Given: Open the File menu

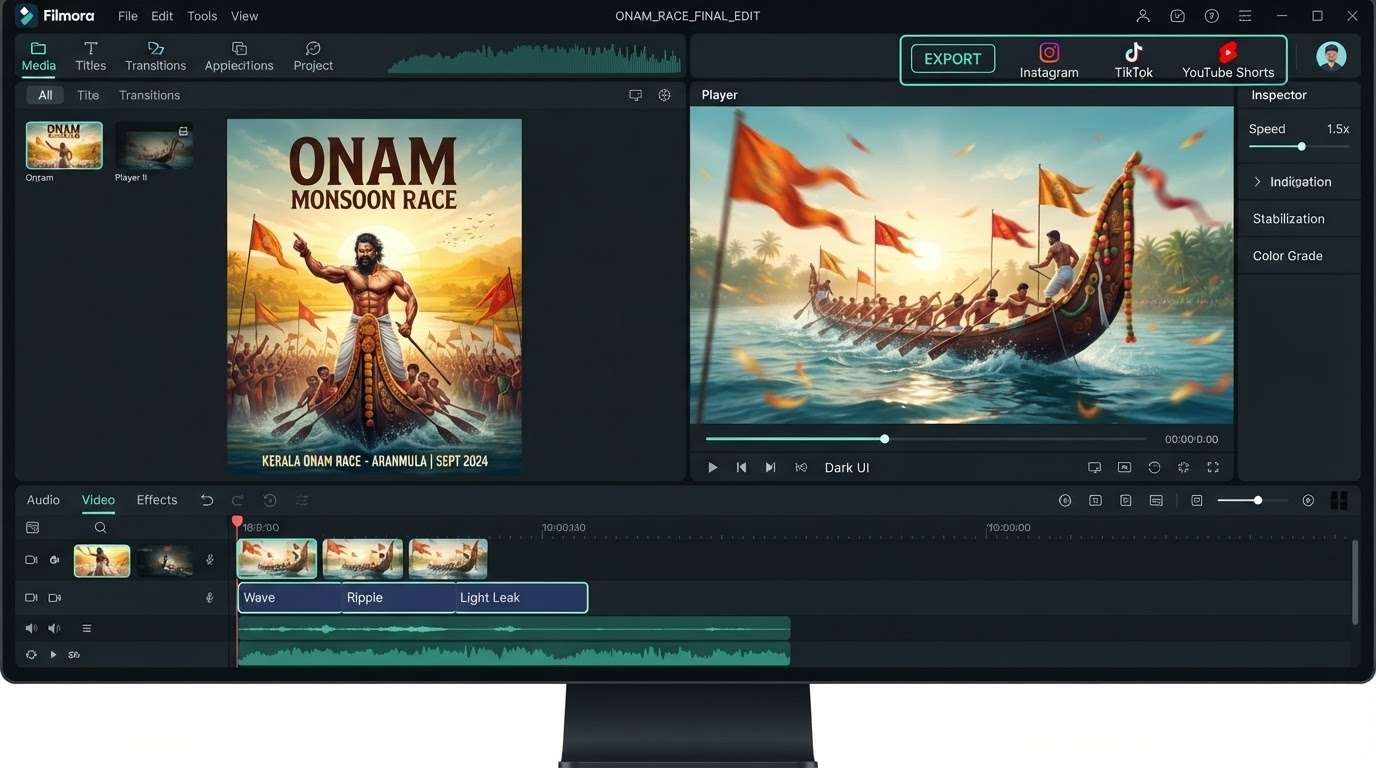Looking at the screenshot, I should click(128, 16).
